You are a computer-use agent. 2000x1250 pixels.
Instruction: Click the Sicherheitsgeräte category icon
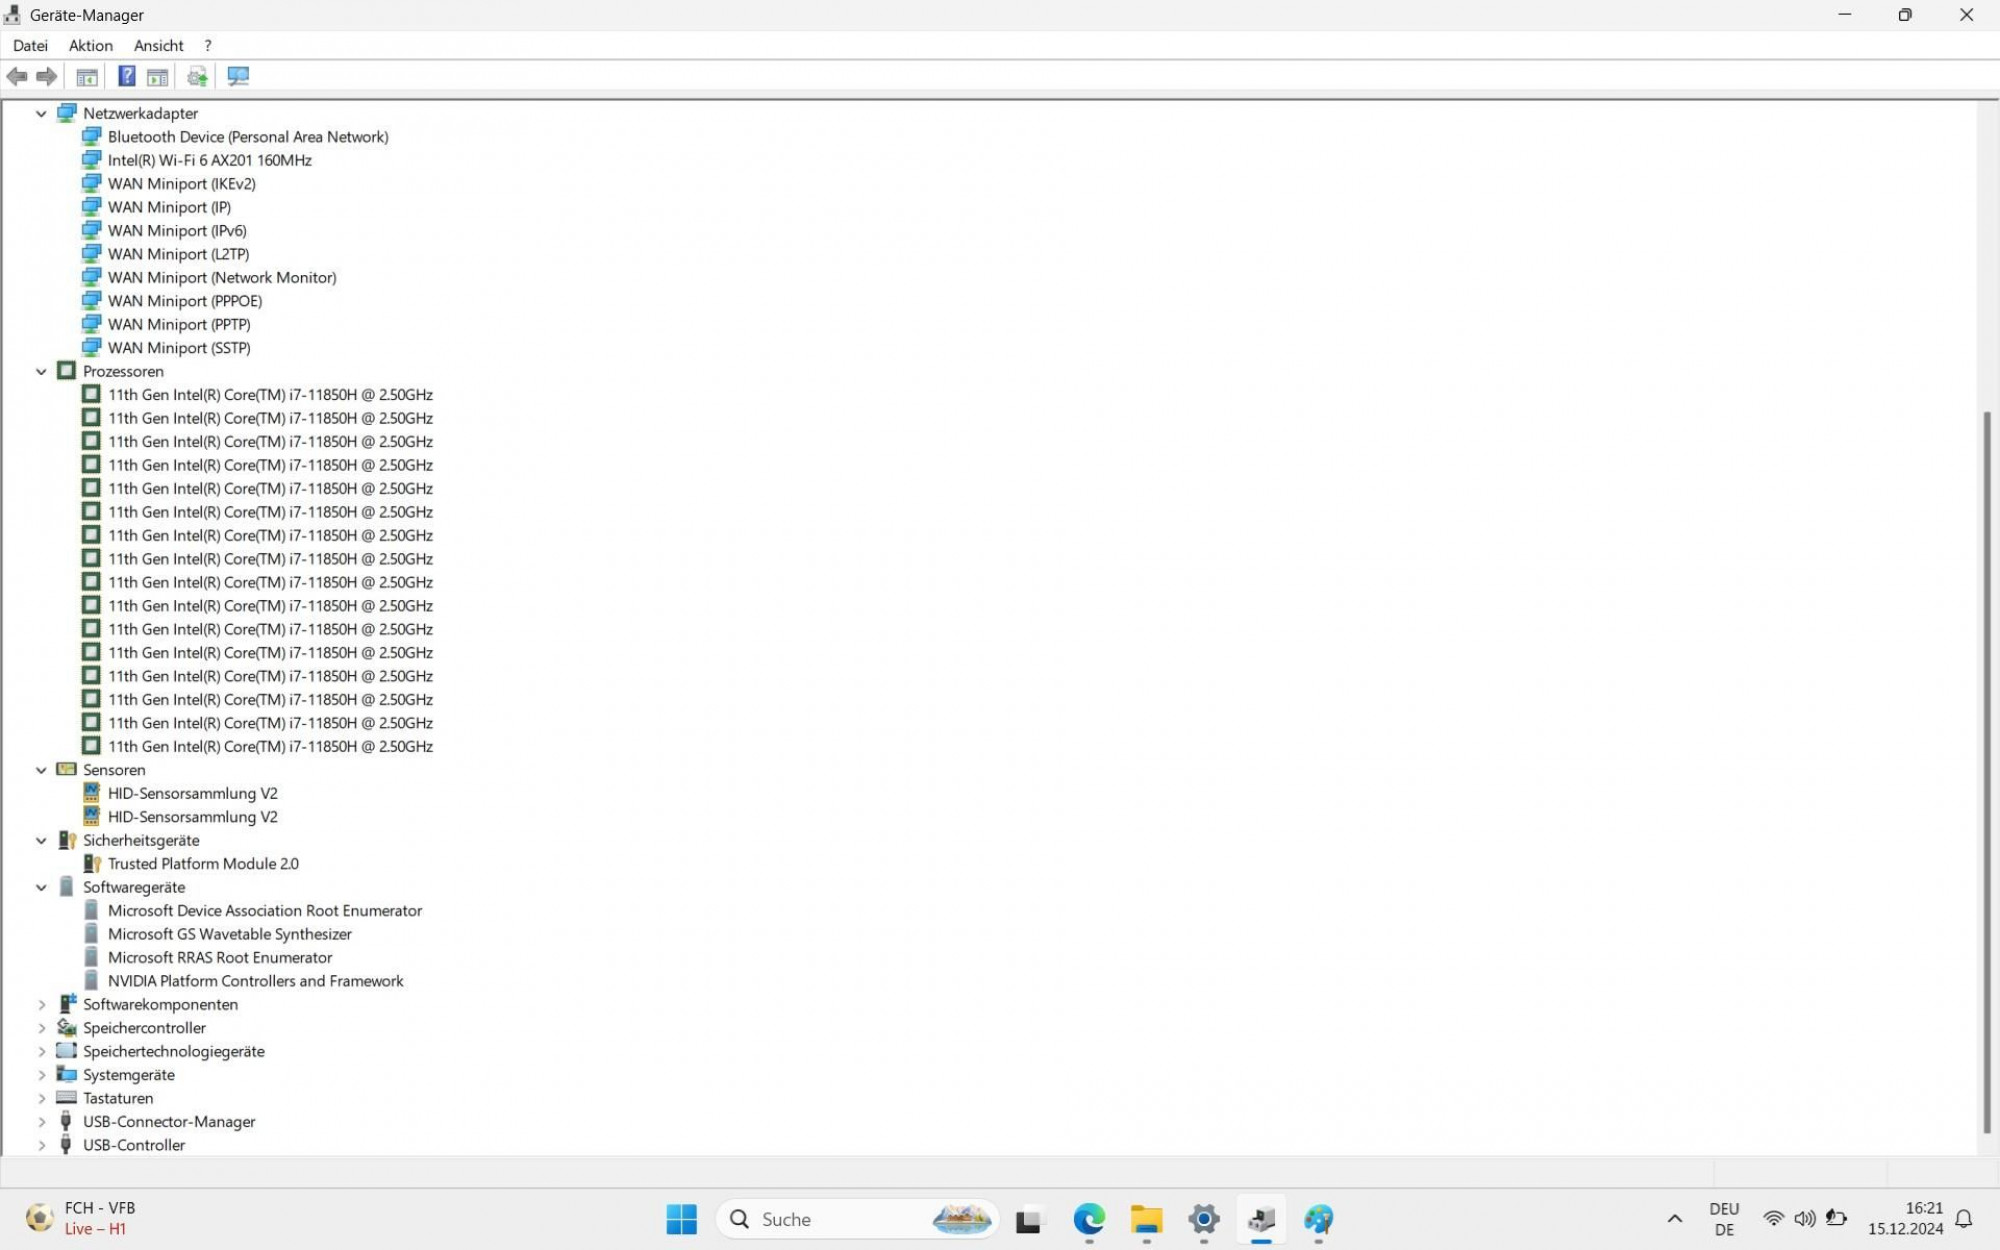[67, 840]
